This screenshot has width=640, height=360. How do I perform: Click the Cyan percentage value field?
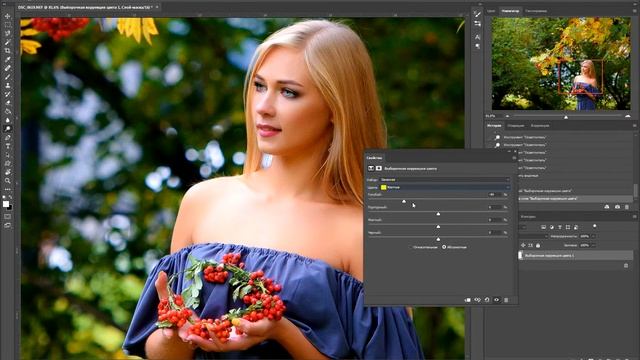click(x=495, y=195)
